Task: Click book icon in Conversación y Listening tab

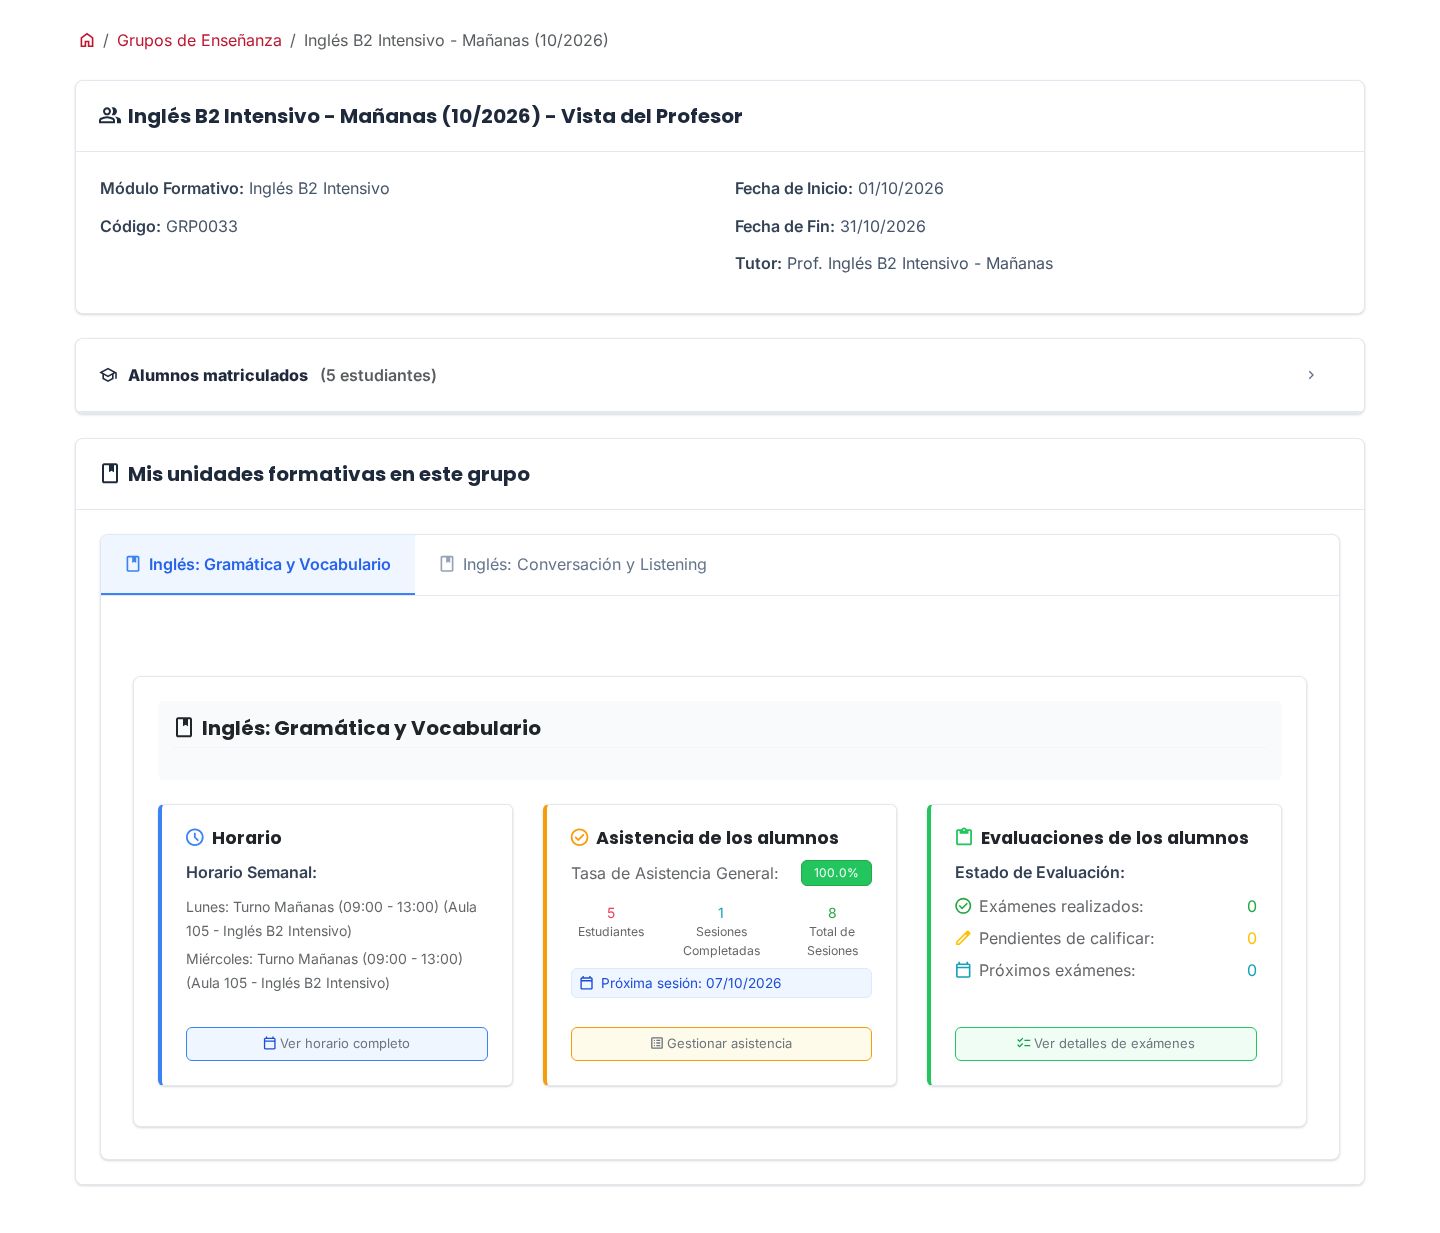Action: [x=447, y=564]
